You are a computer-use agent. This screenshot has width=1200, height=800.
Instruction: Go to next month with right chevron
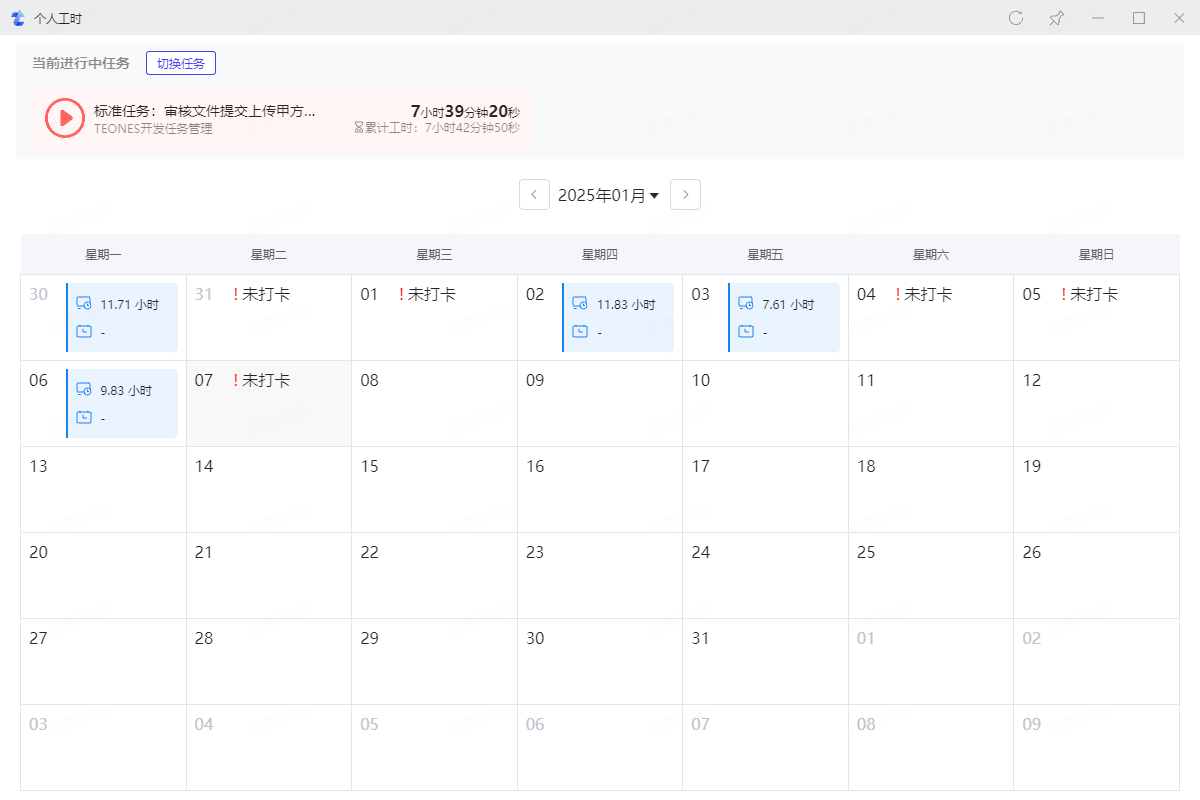point(685,195)
